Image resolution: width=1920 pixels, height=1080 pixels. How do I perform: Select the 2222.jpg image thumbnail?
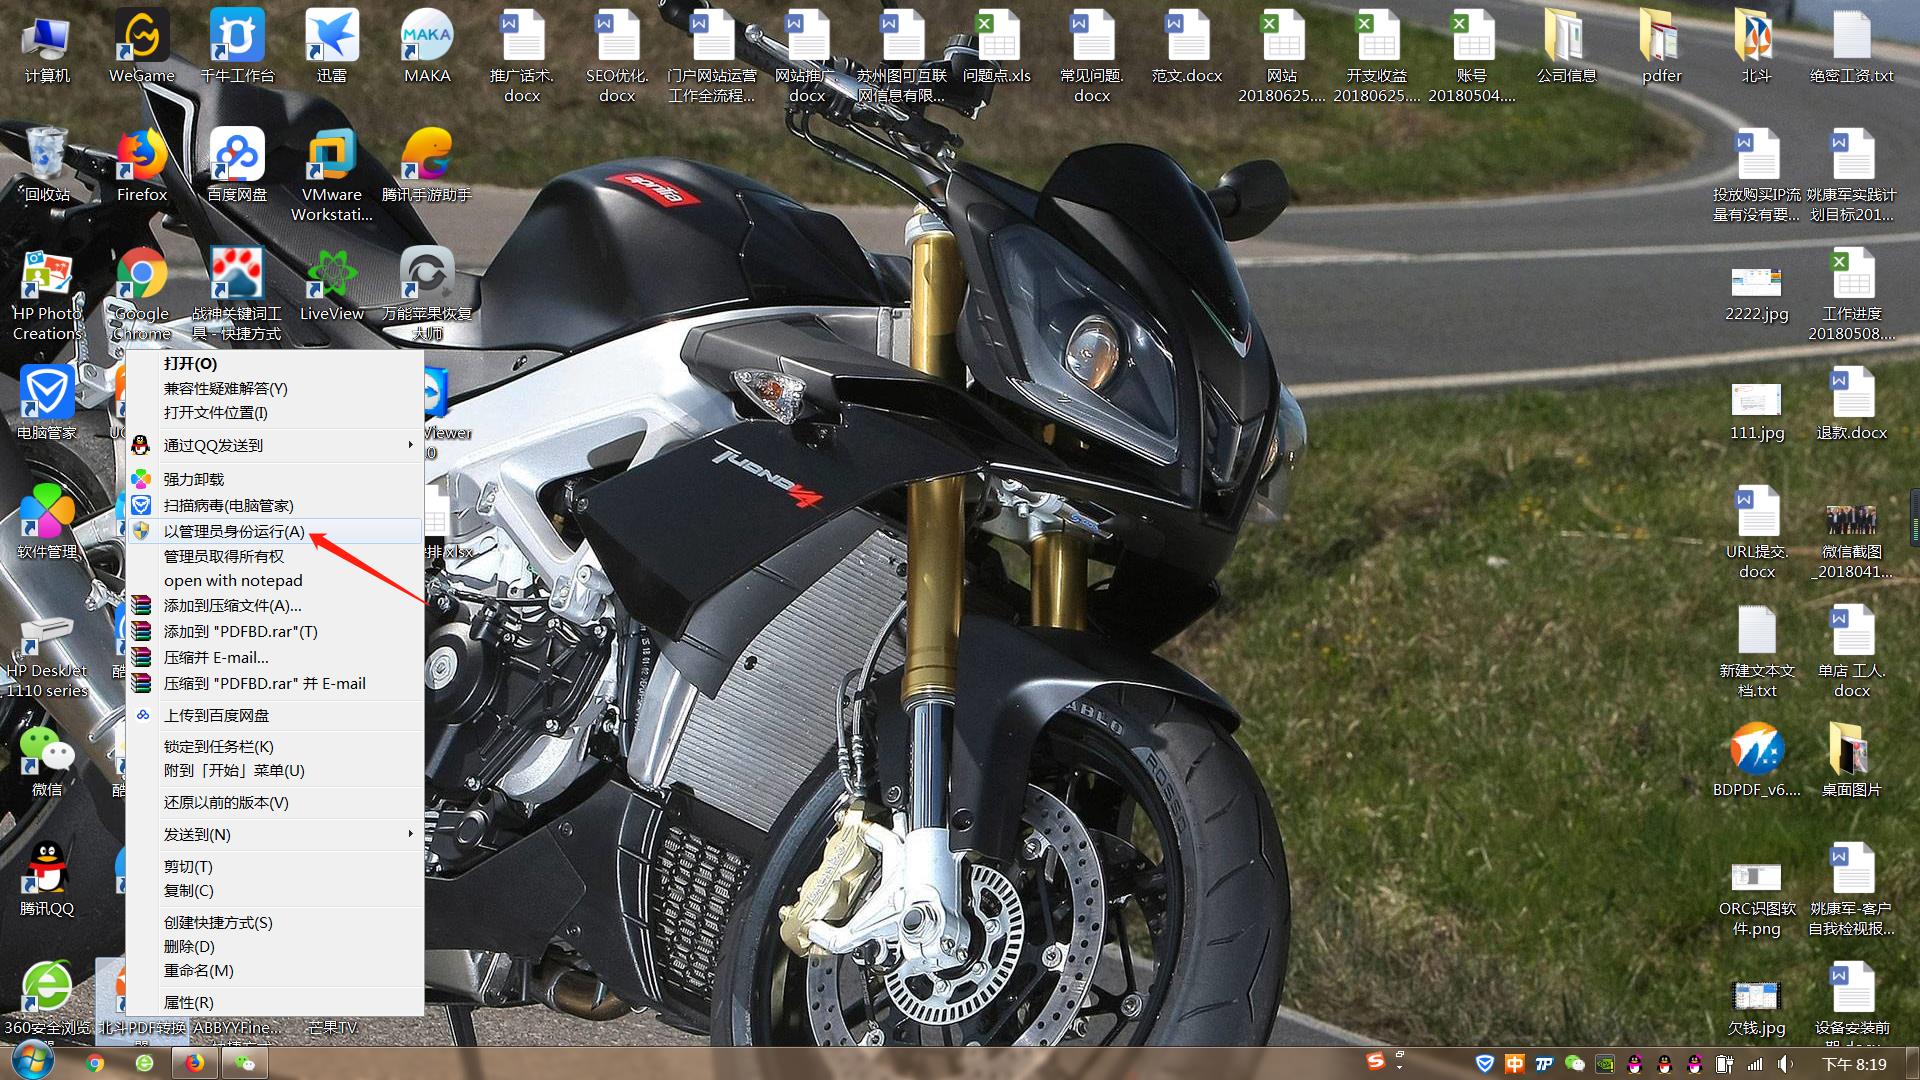coord(1756,283)
